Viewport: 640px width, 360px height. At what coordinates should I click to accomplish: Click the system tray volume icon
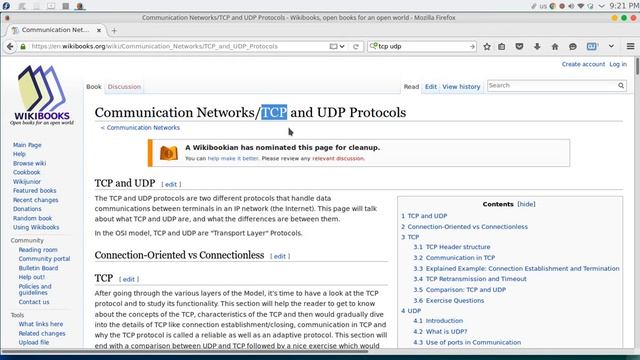click(x=571, y=6)
